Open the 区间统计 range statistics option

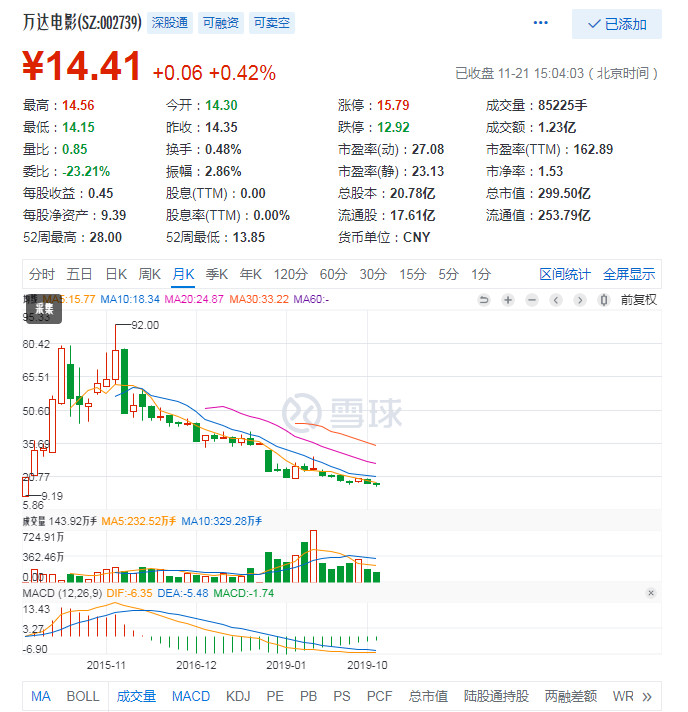(566, 274)
